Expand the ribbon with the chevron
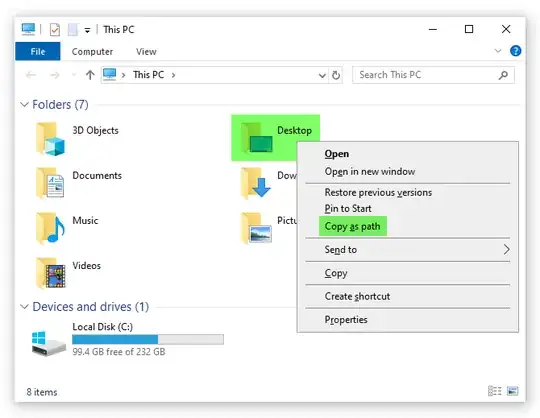The height and width of the screenshot is (418, 540). [498, 51]
